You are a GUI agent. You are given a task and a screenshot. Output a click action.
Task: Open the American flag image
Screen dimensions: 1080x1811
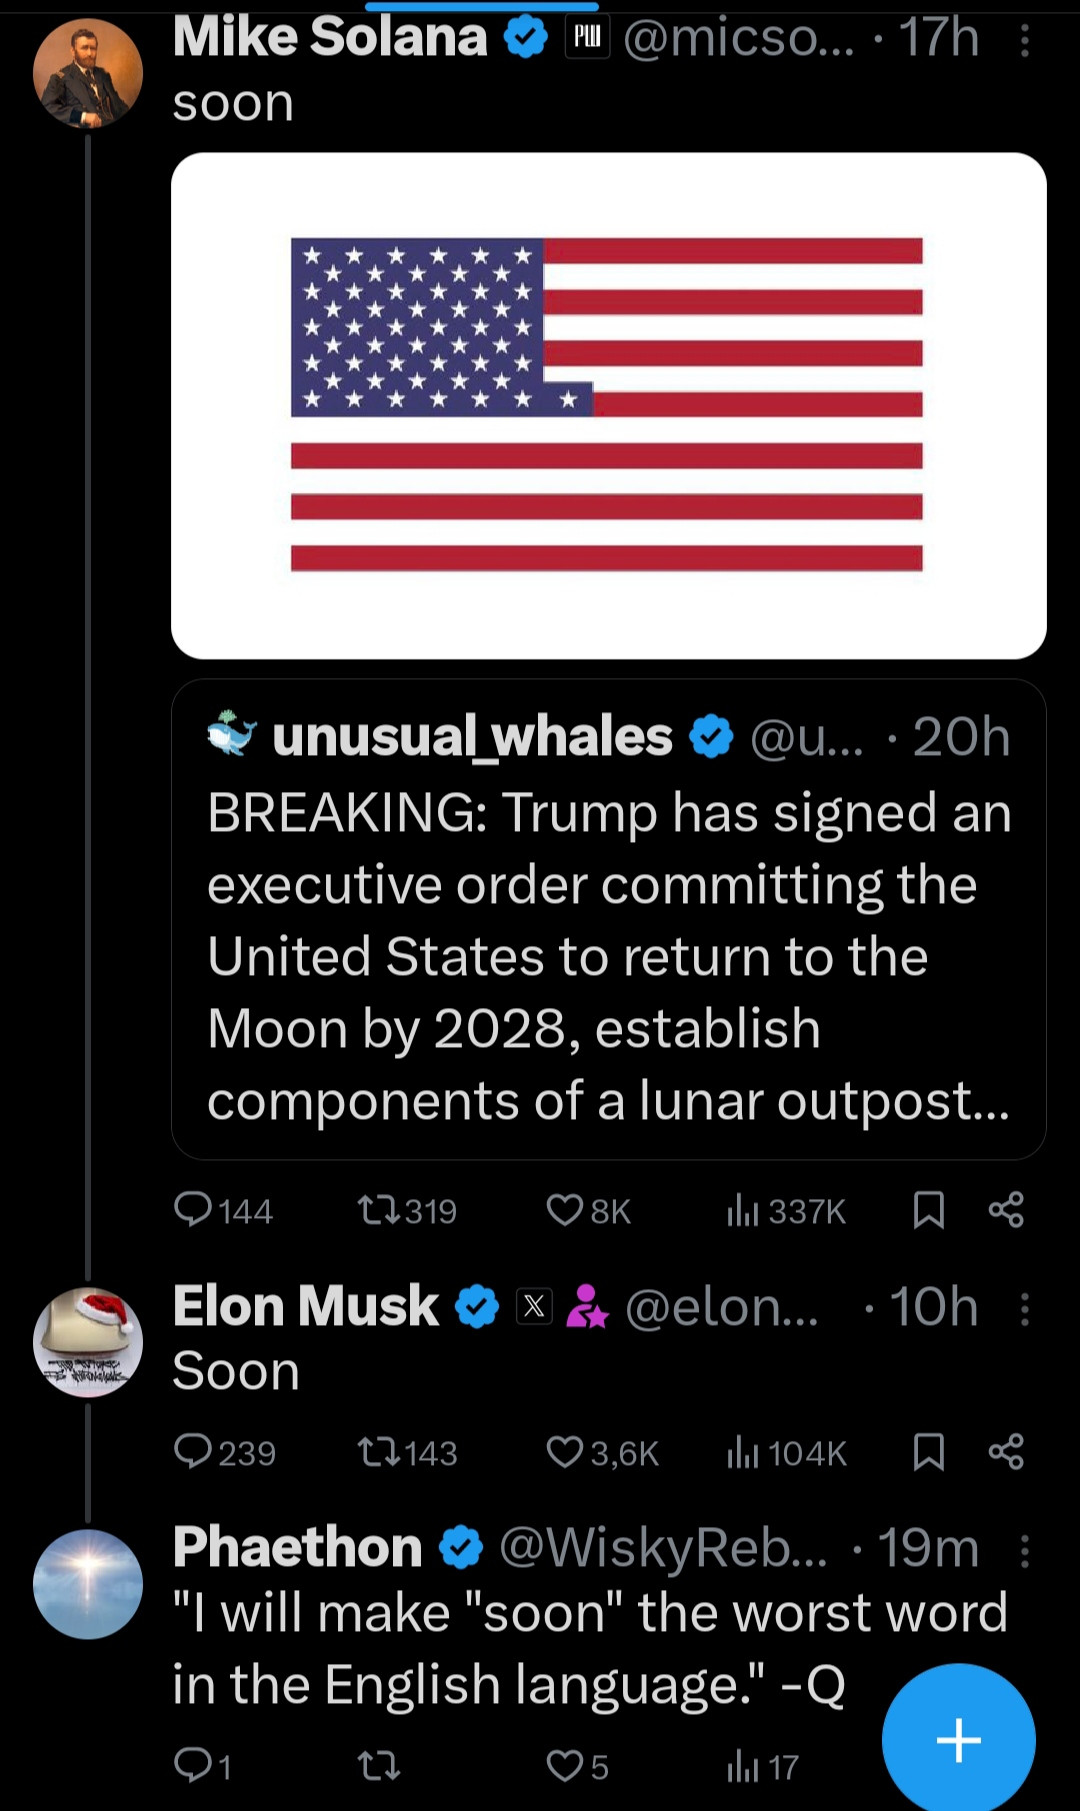608,405
